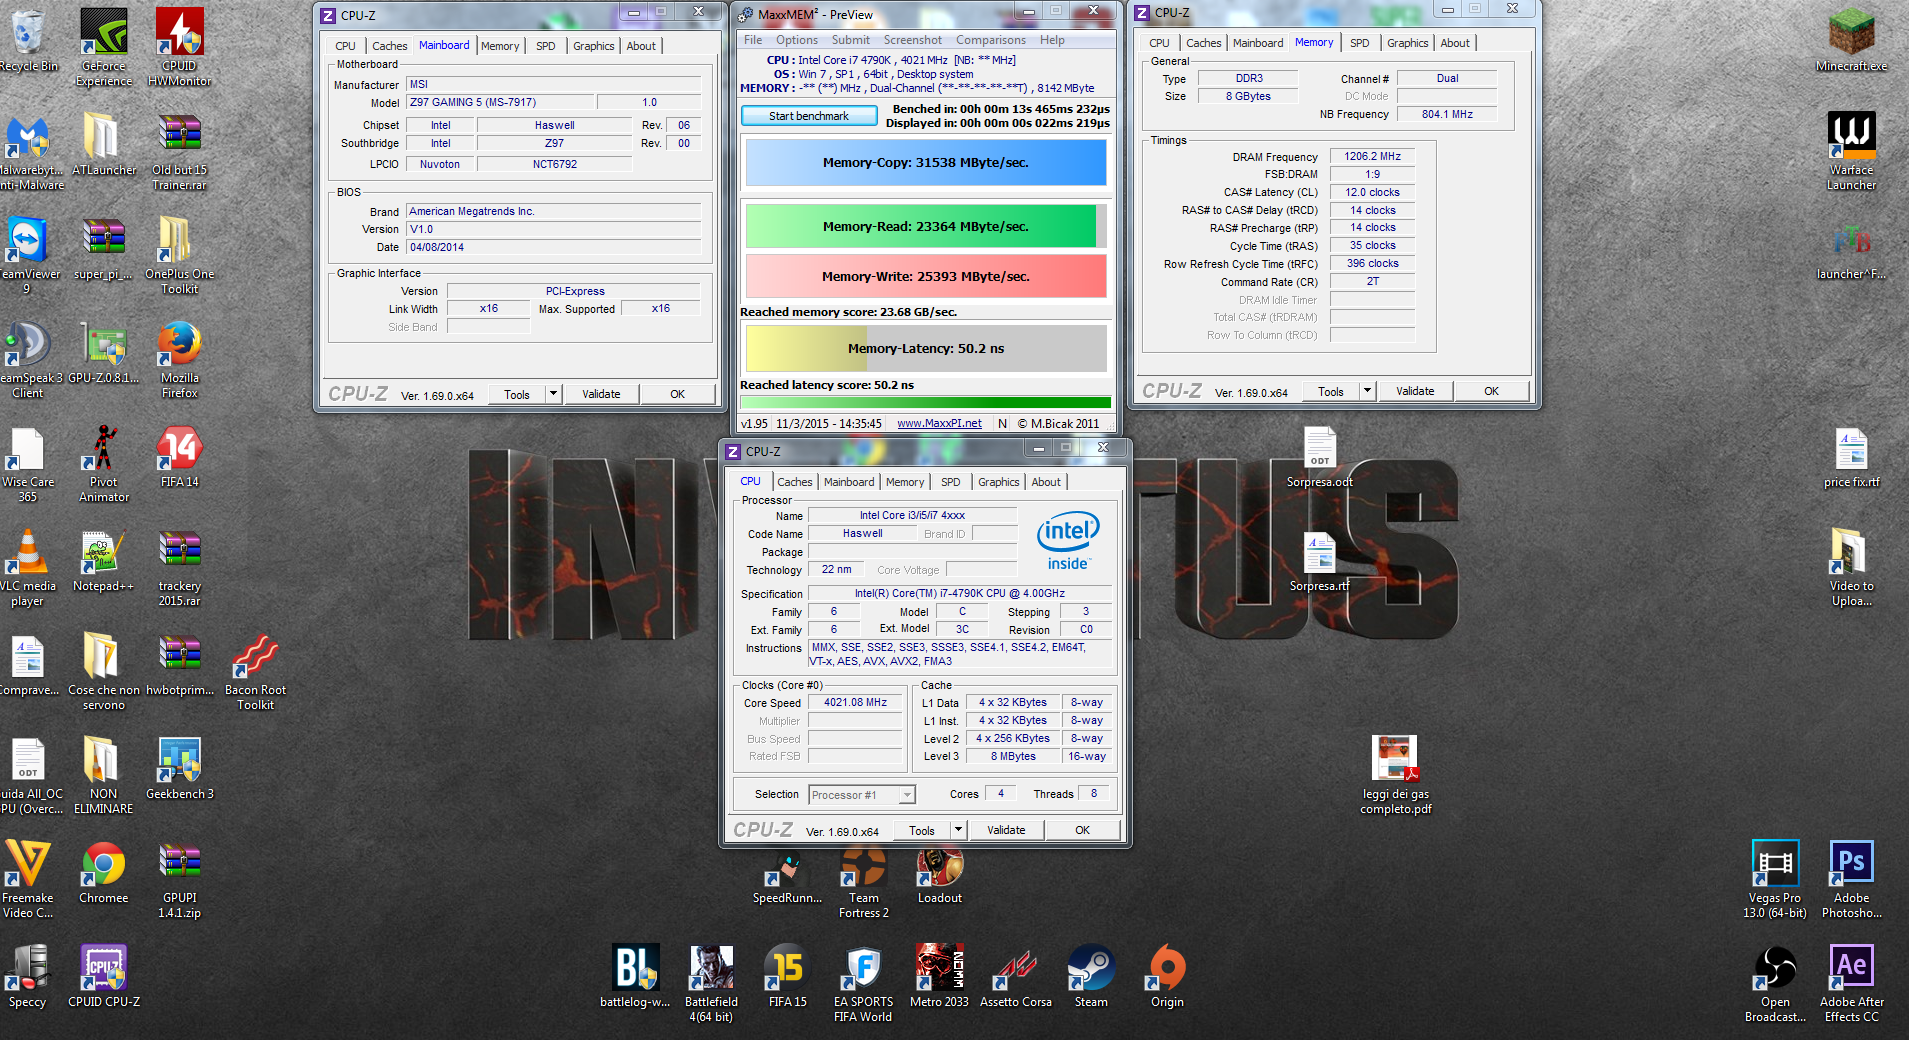Open Vegas Pro 13.0 shortcut
Image resolution: width=1909 pixels, height=1040 pixels.
point(1775,880)
